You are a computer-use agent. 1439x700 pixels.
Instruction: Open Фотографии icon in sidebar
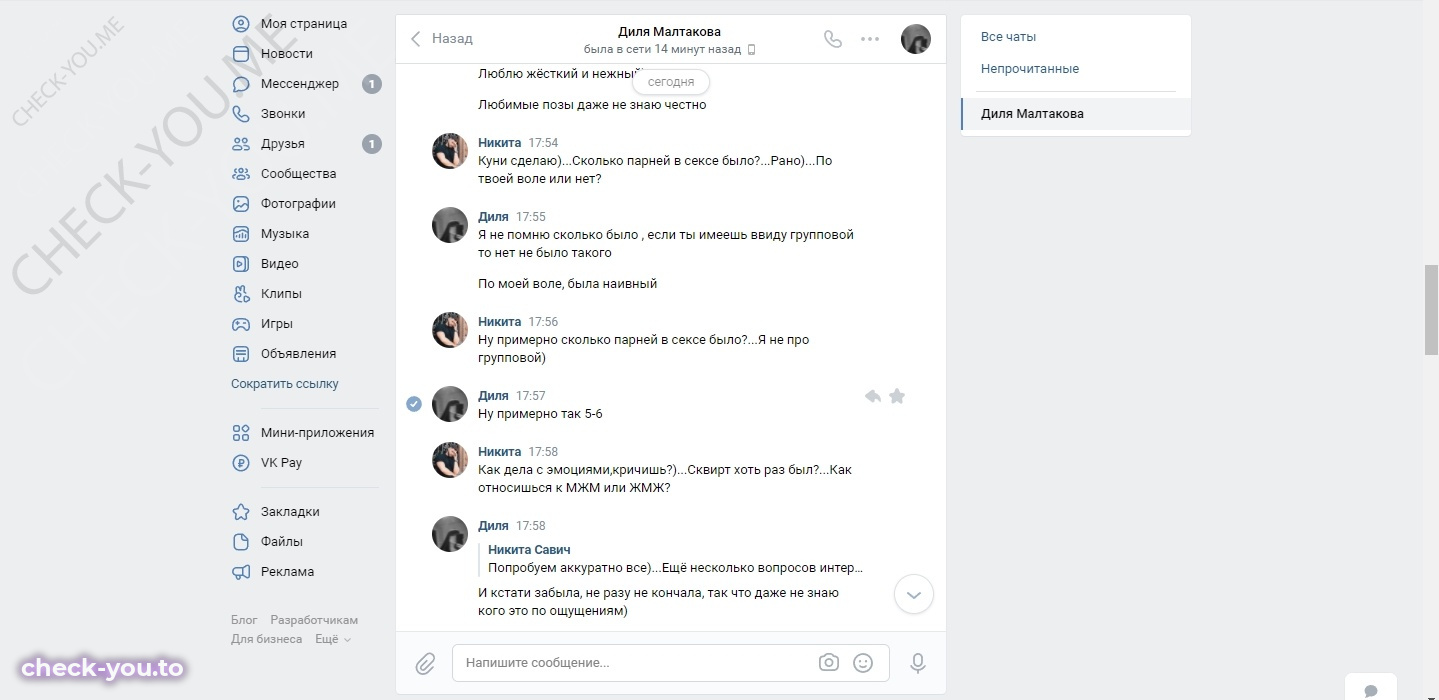click(240, 204)
